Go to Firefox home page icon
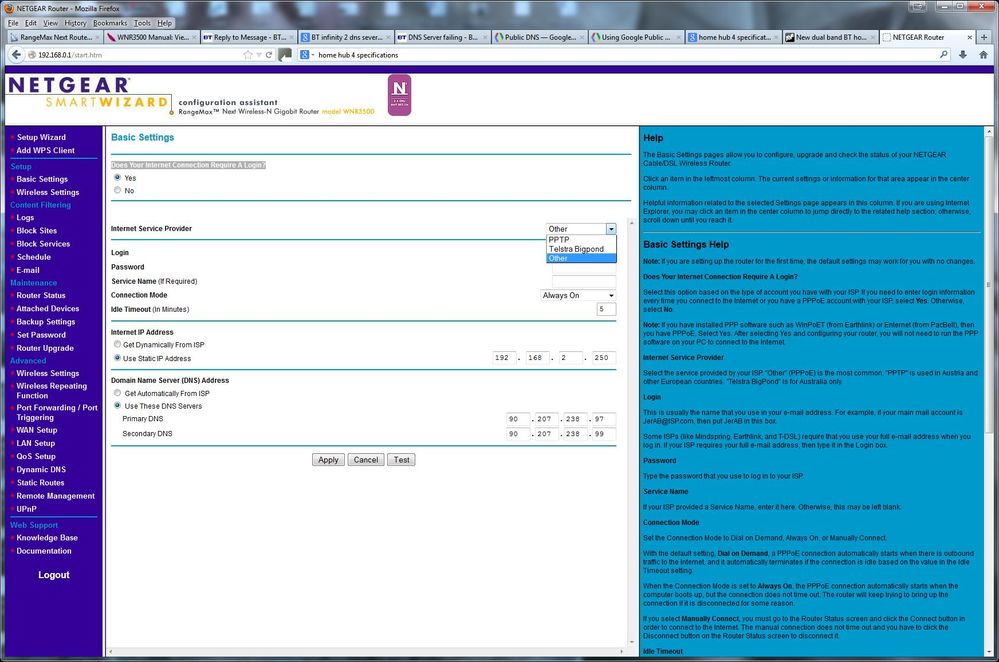 point(983,55)
